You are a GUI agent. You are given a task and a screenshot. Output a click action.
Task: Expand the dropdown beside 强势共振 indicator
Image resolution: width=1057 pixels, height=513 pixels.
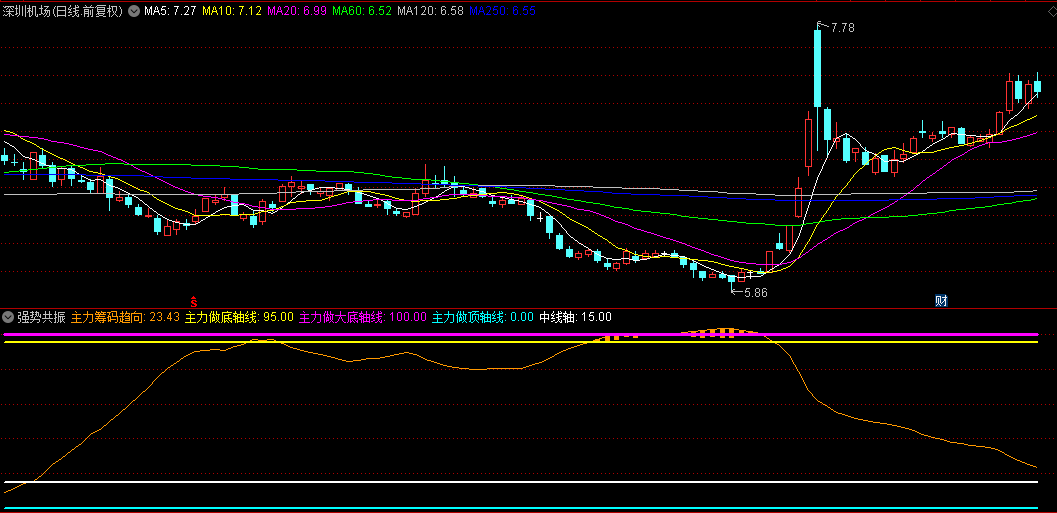(x=9, y=317)
